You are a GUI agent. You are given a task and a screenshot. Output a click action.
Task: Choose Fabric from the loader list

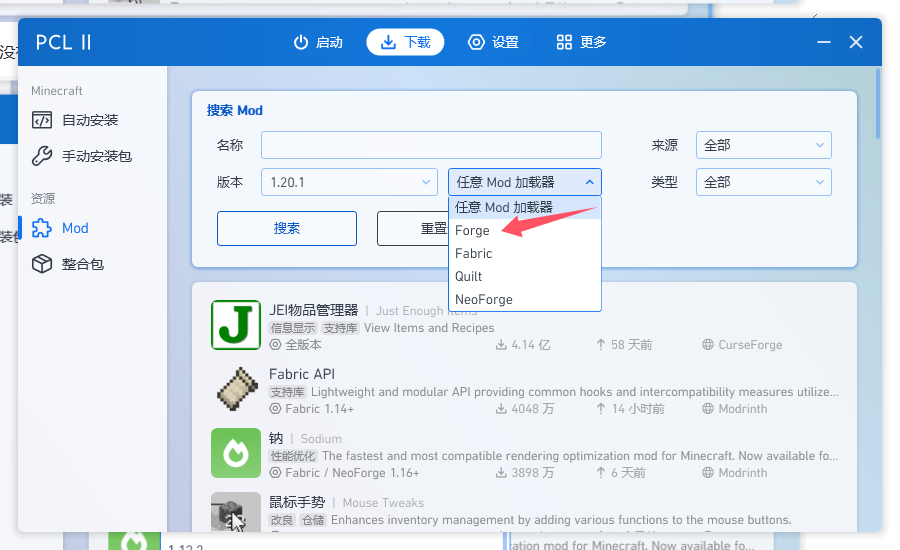474,253
